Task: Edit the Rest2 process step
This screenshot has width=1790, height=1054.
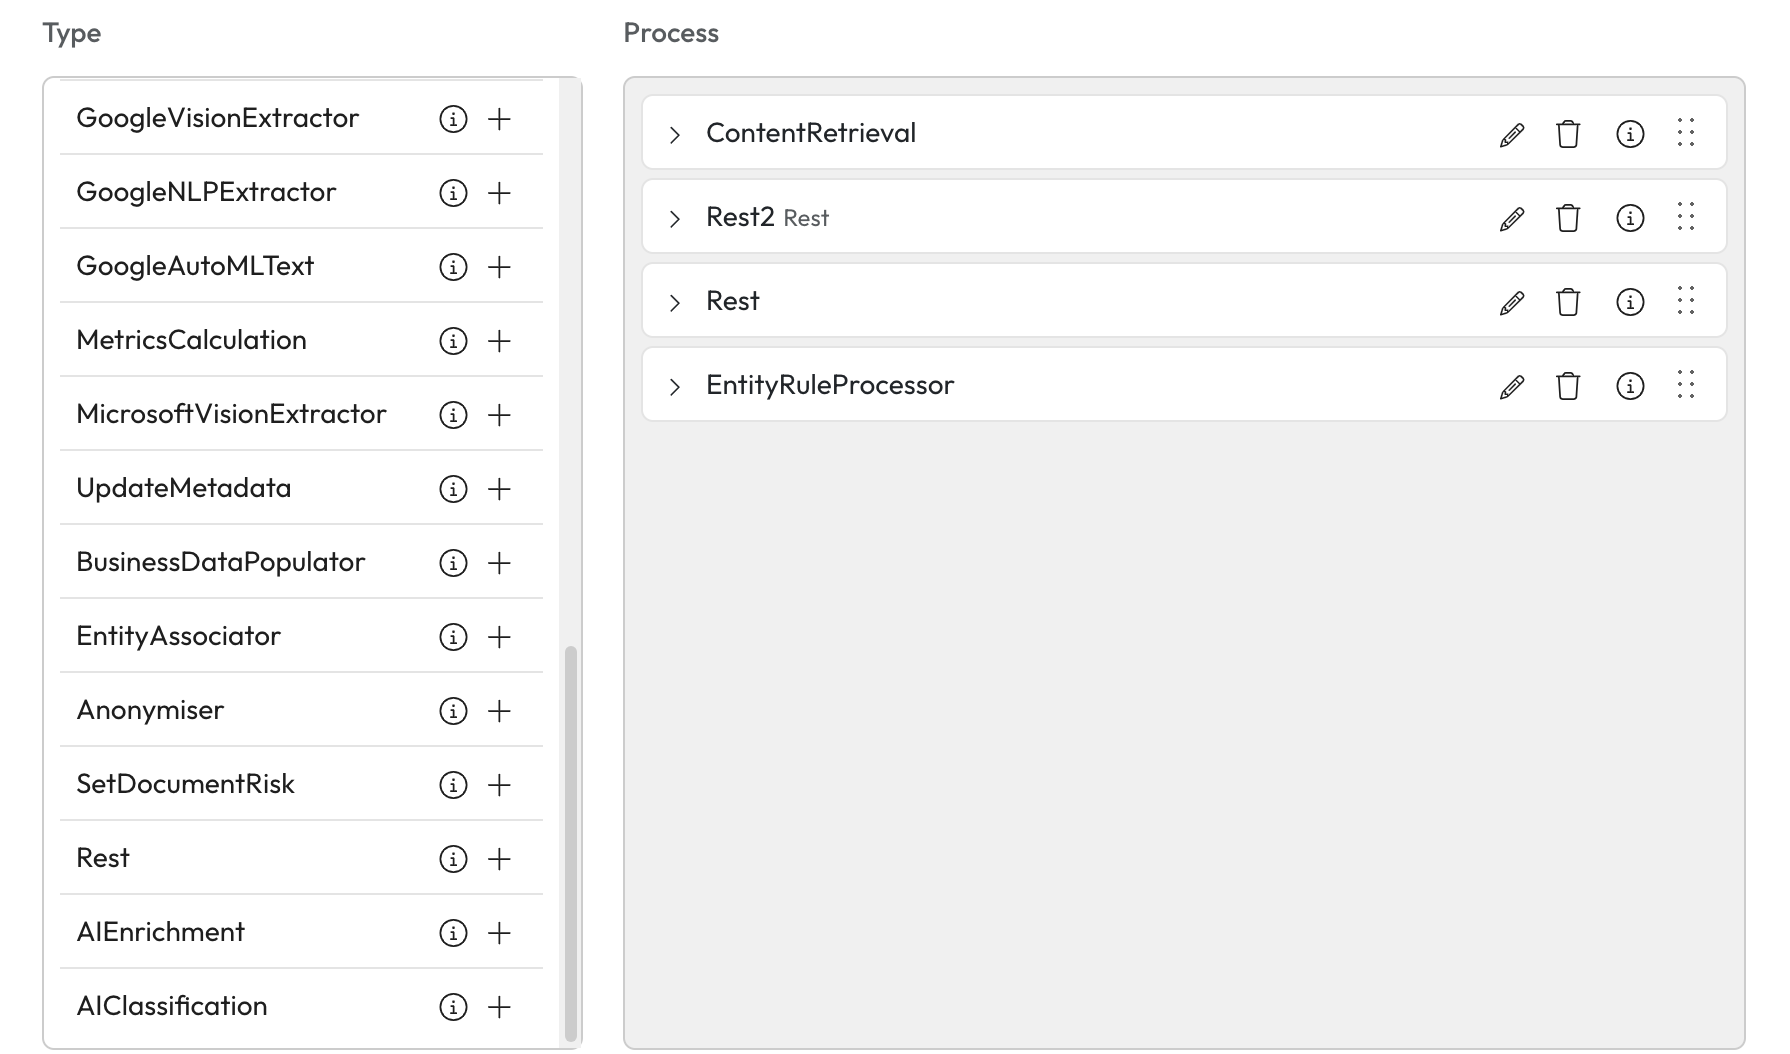Action: pos(1512,218)
